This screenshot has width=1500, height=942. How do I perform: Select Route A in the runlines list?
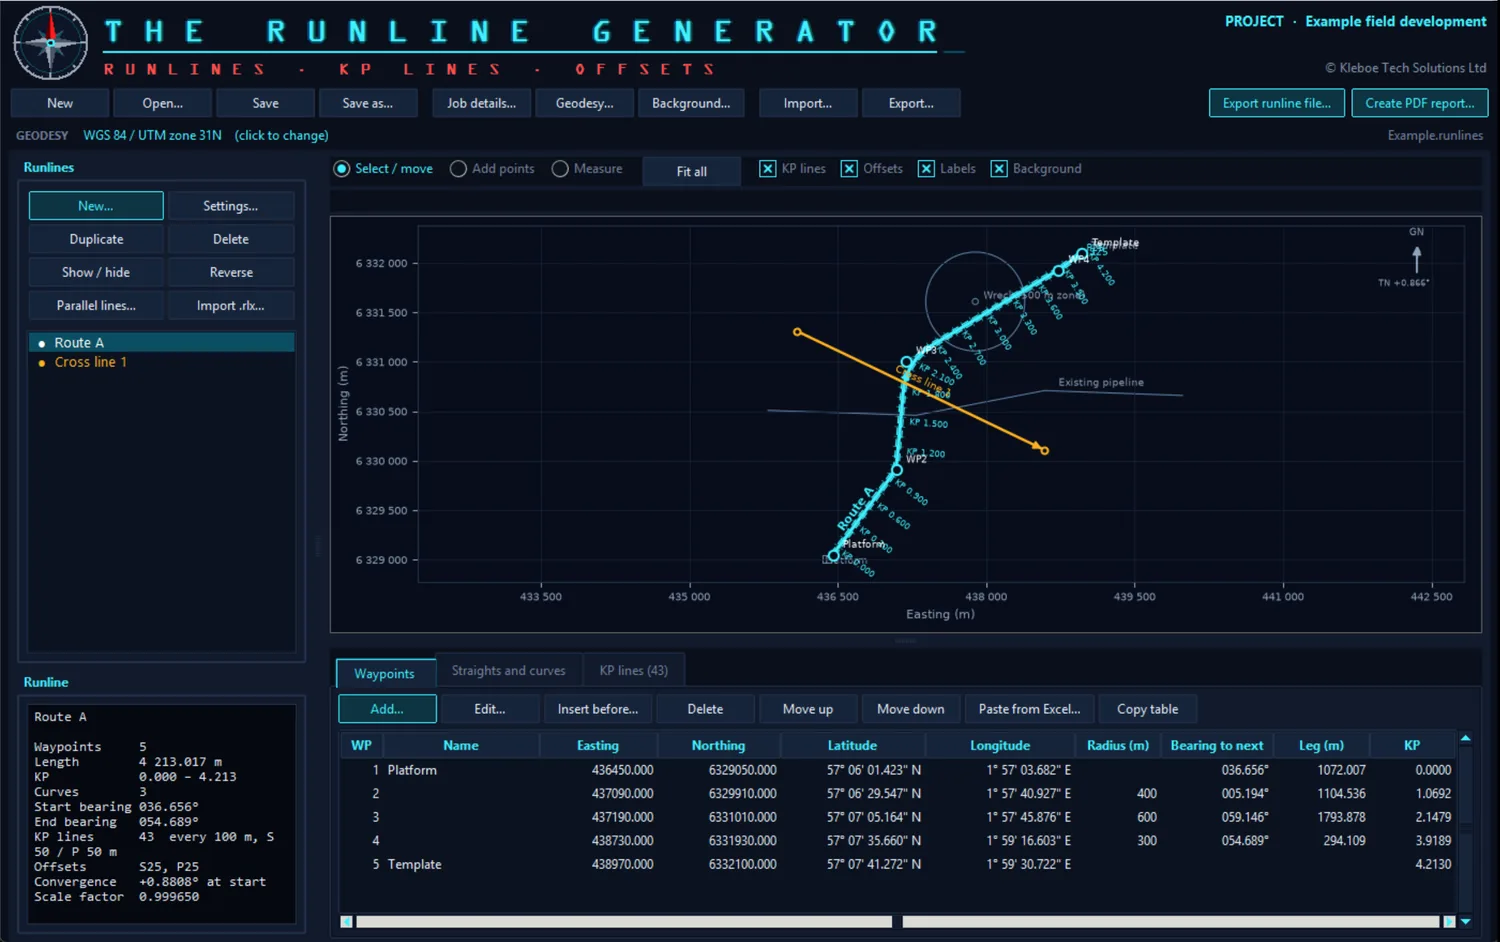[x=162, y=343]
